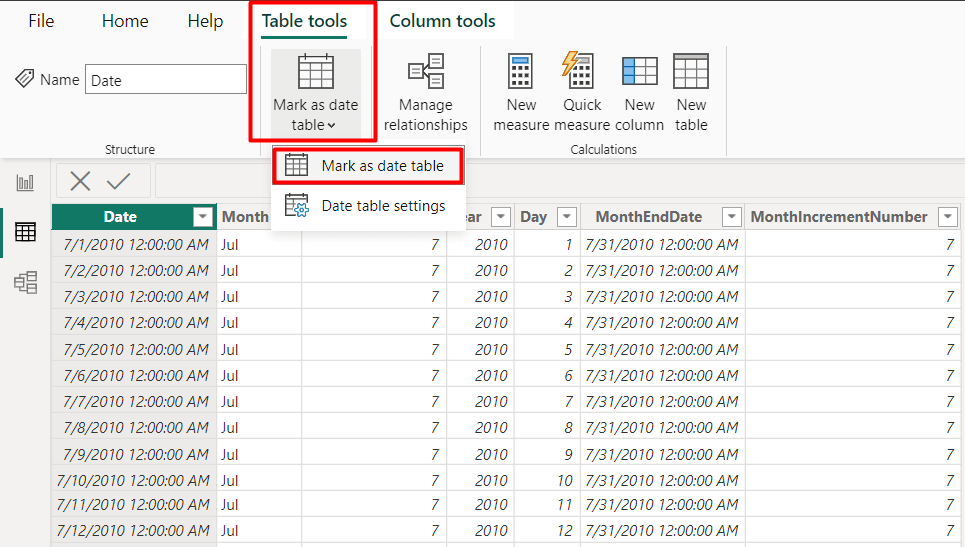Open Manage relationships
Screen dimensions: 965x547
(x=425, y=93)
